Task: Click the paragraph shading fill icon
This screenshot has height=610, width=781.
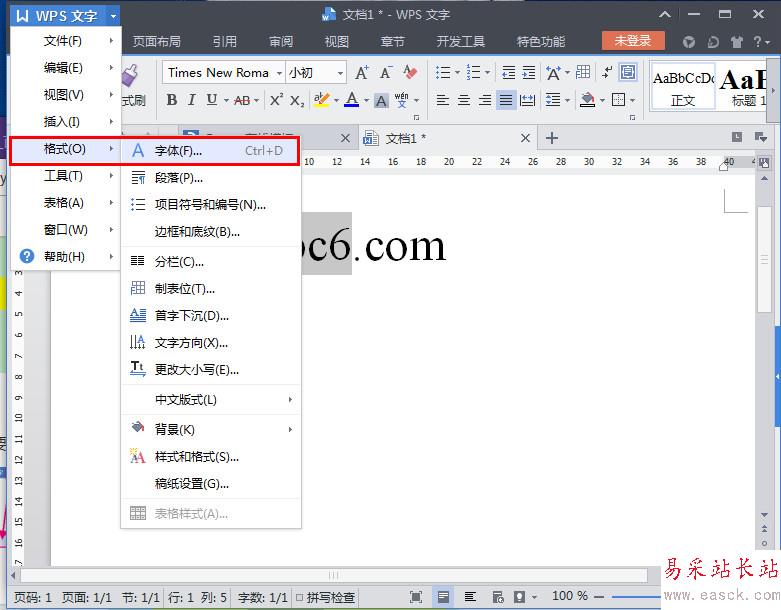Action: 588,100
